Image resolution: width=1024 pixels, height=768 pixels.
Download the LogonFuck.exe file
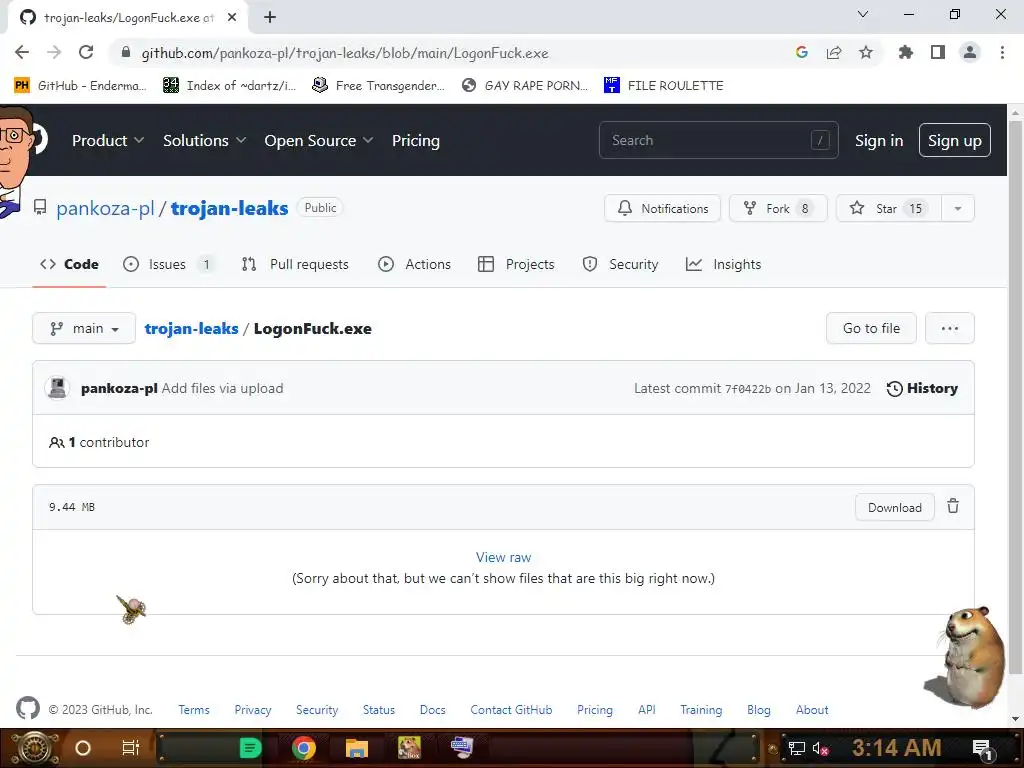(x=895, y=507)
